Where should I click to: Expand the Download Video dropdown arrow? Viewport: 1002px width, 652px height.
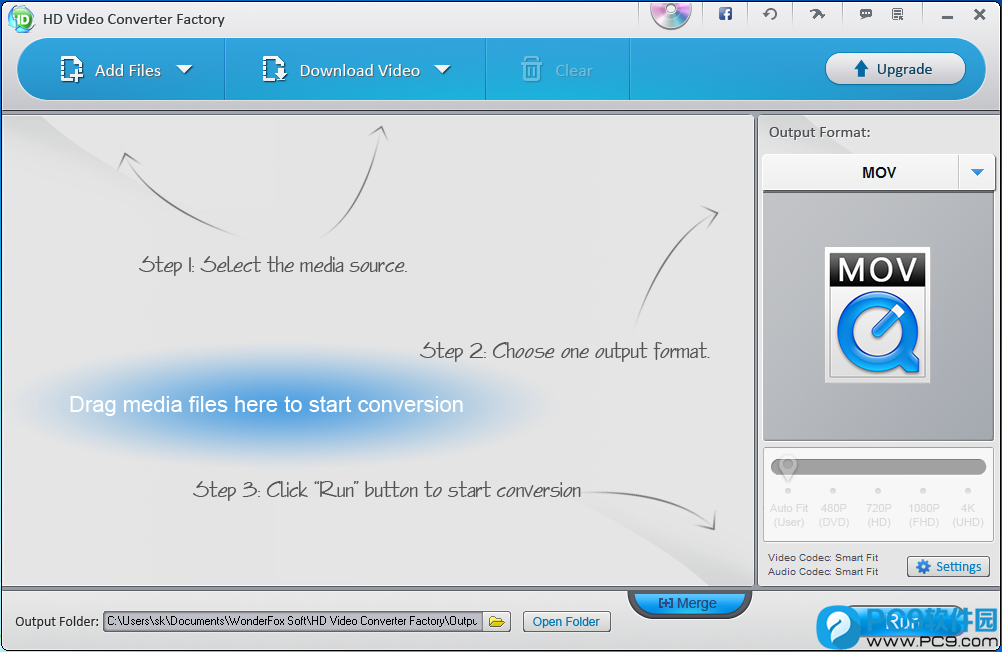(442, 70)
